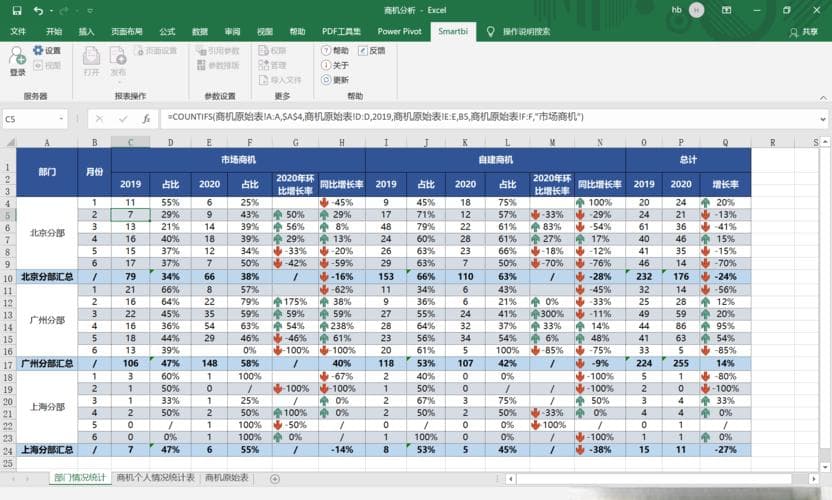Open the 商机原始表 sheet tab
This screenshot has width=832, height=500.
227,478
